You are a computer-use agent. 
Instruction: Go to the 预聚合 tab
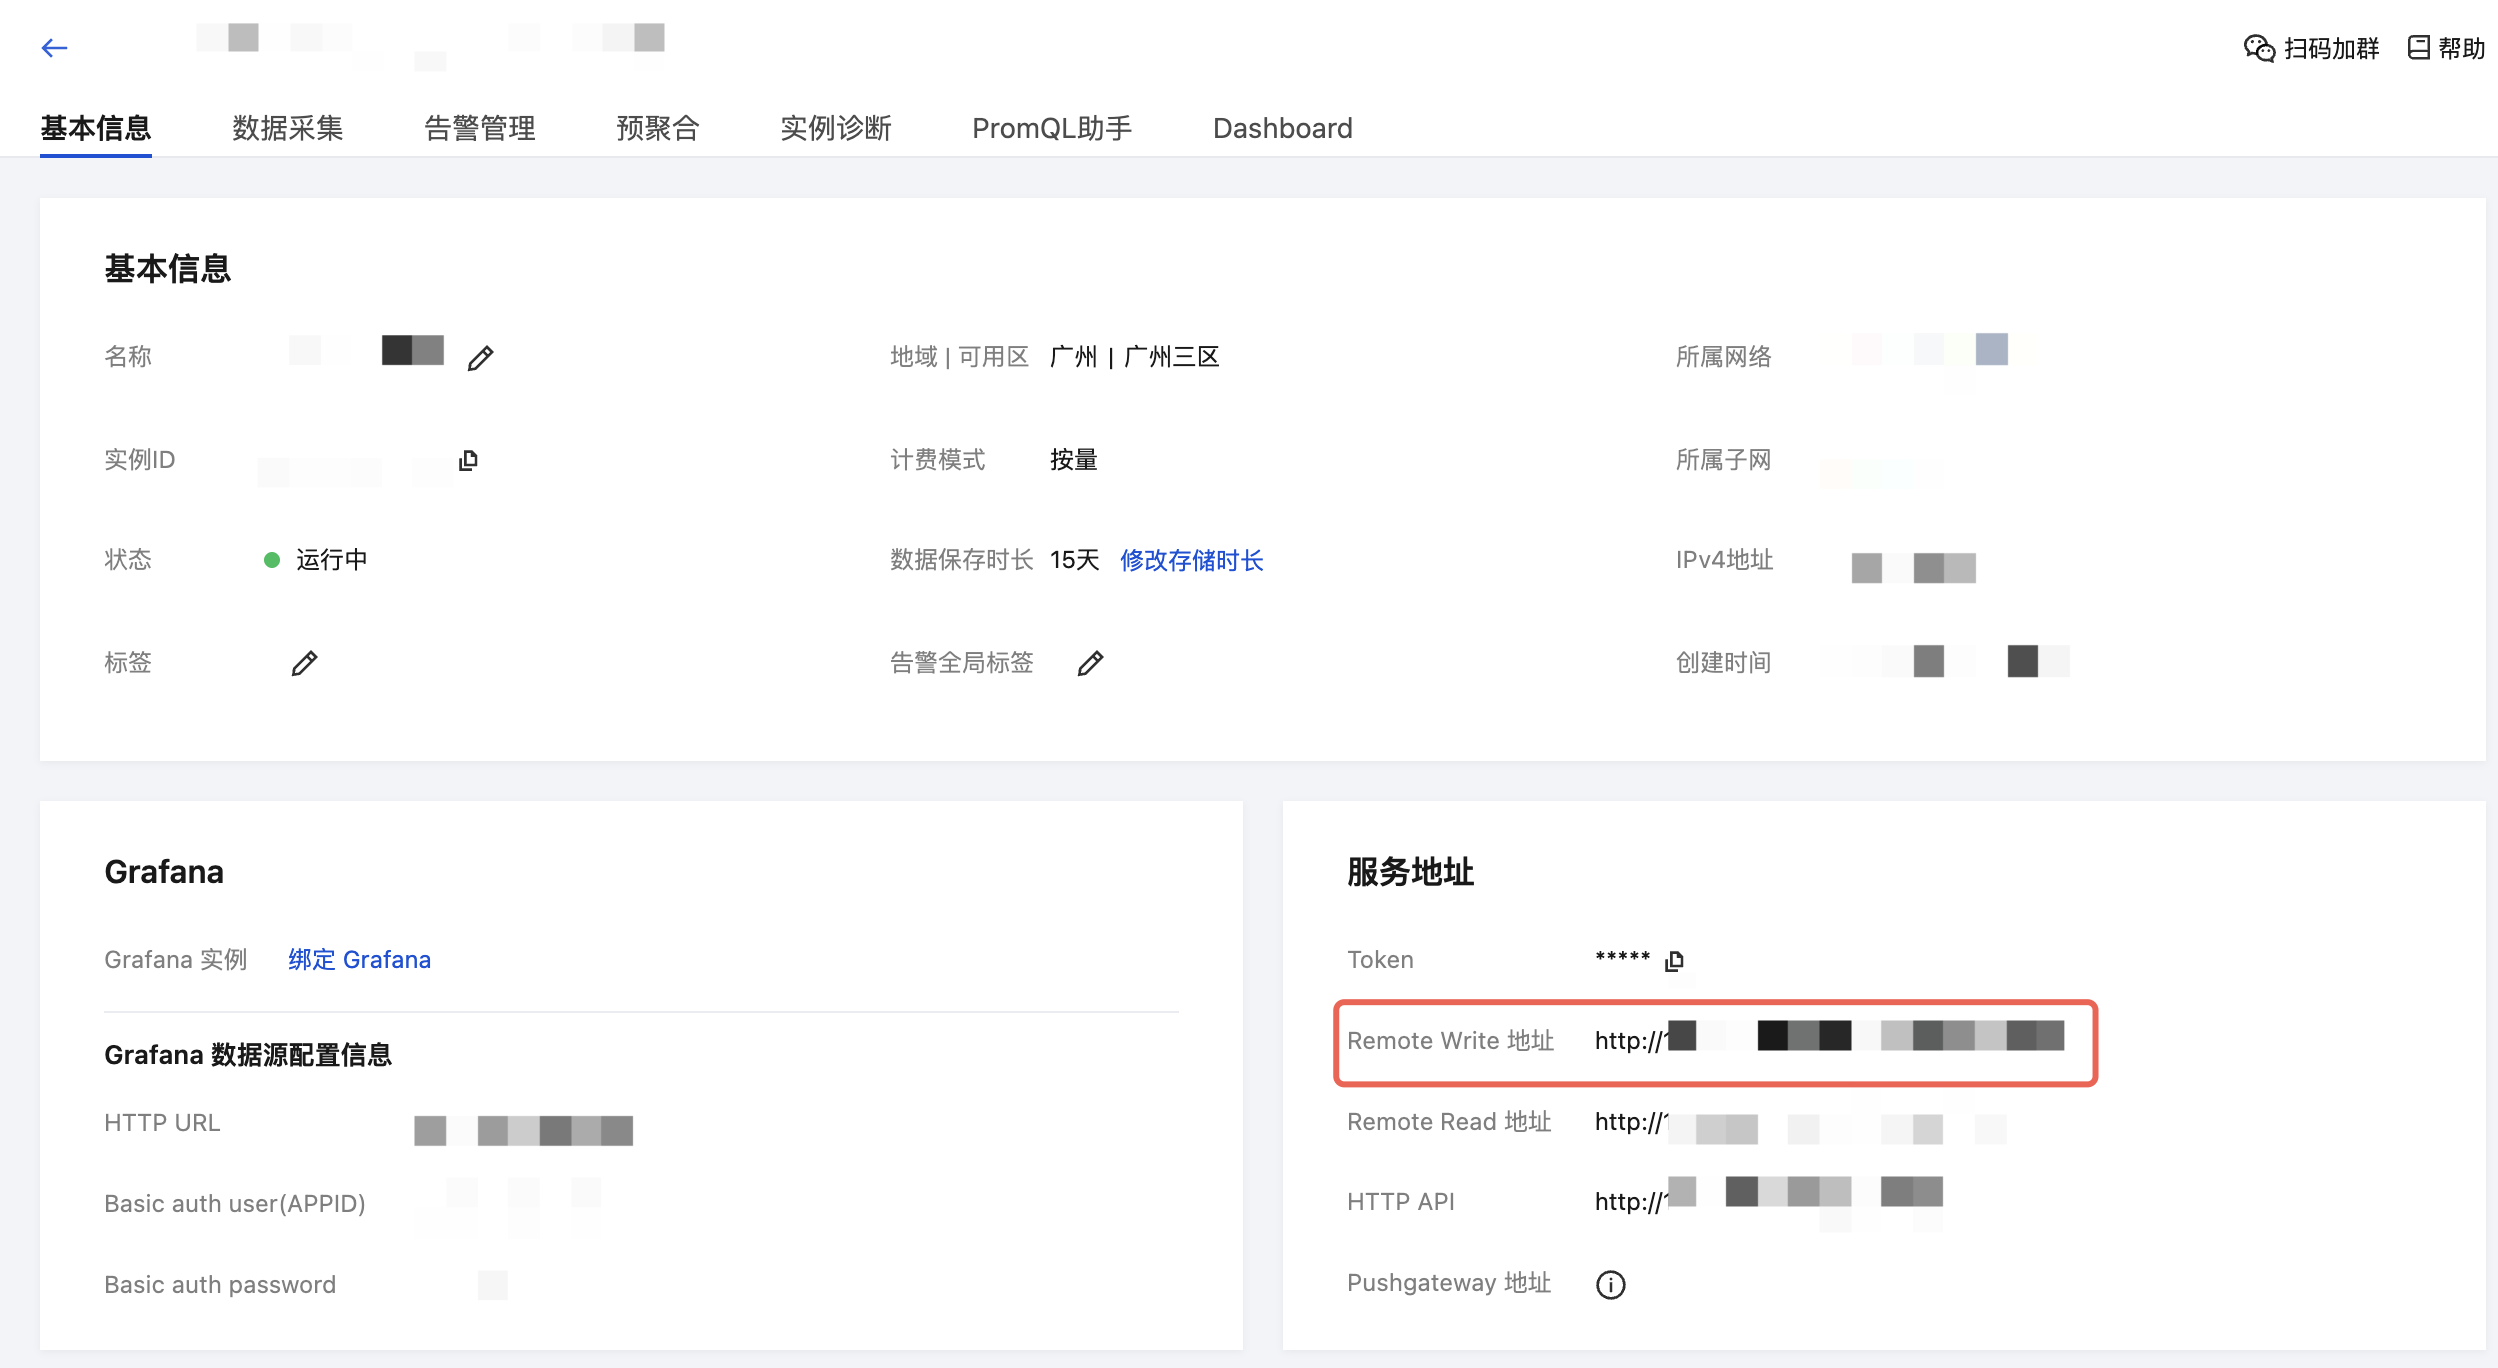pos(658,128)
